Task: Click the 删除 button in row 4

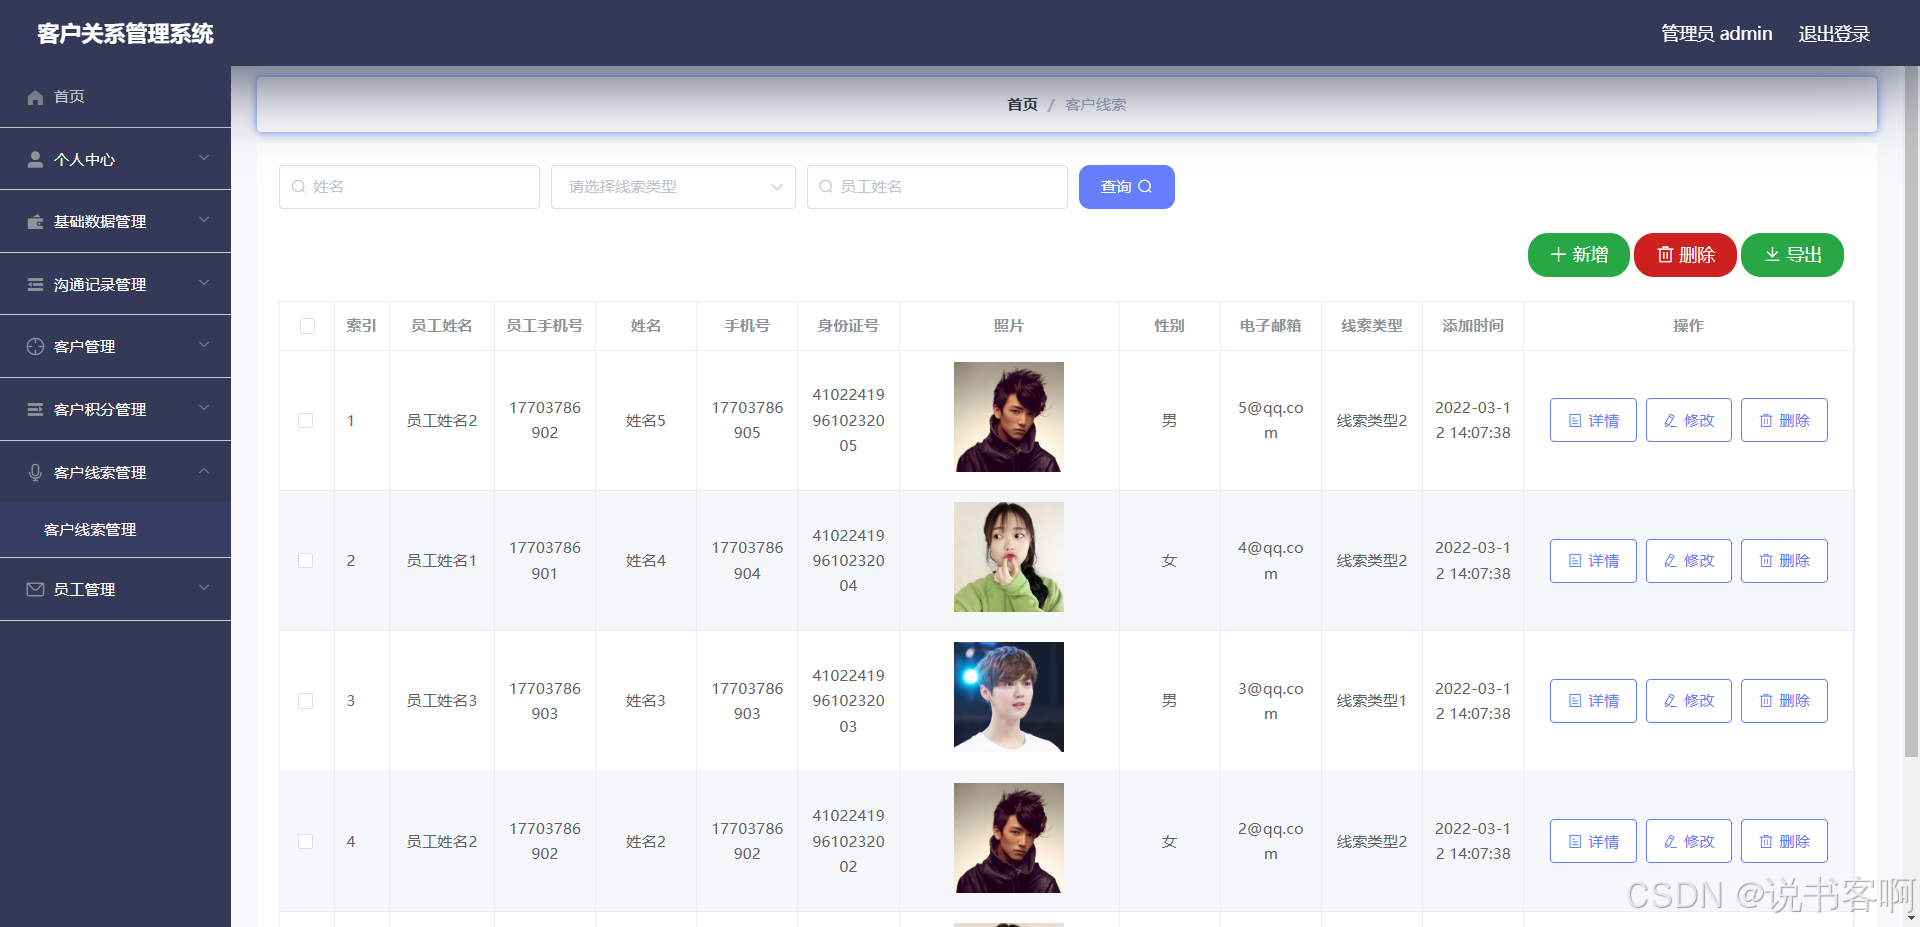Action: [1784, 842]
